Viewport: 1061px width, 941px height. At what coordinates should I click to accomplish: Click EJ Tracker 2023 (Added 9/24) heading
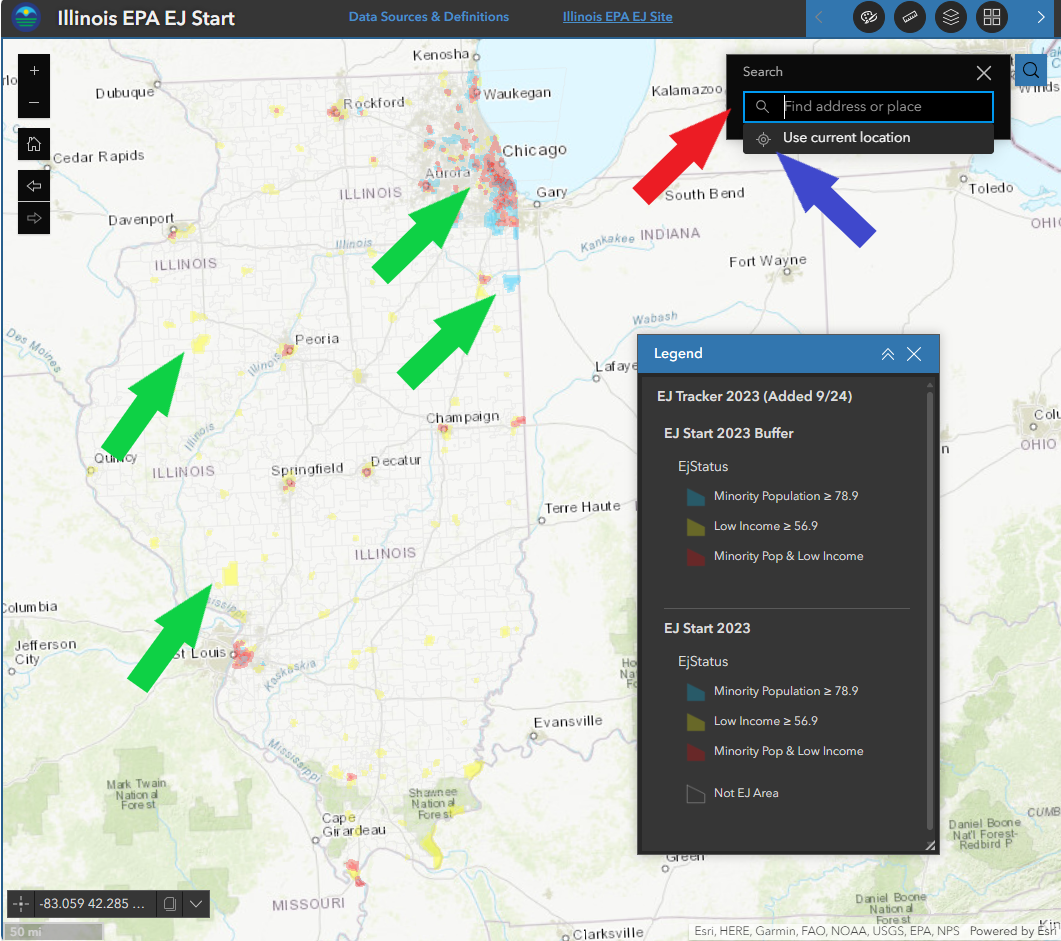(754, 396)
